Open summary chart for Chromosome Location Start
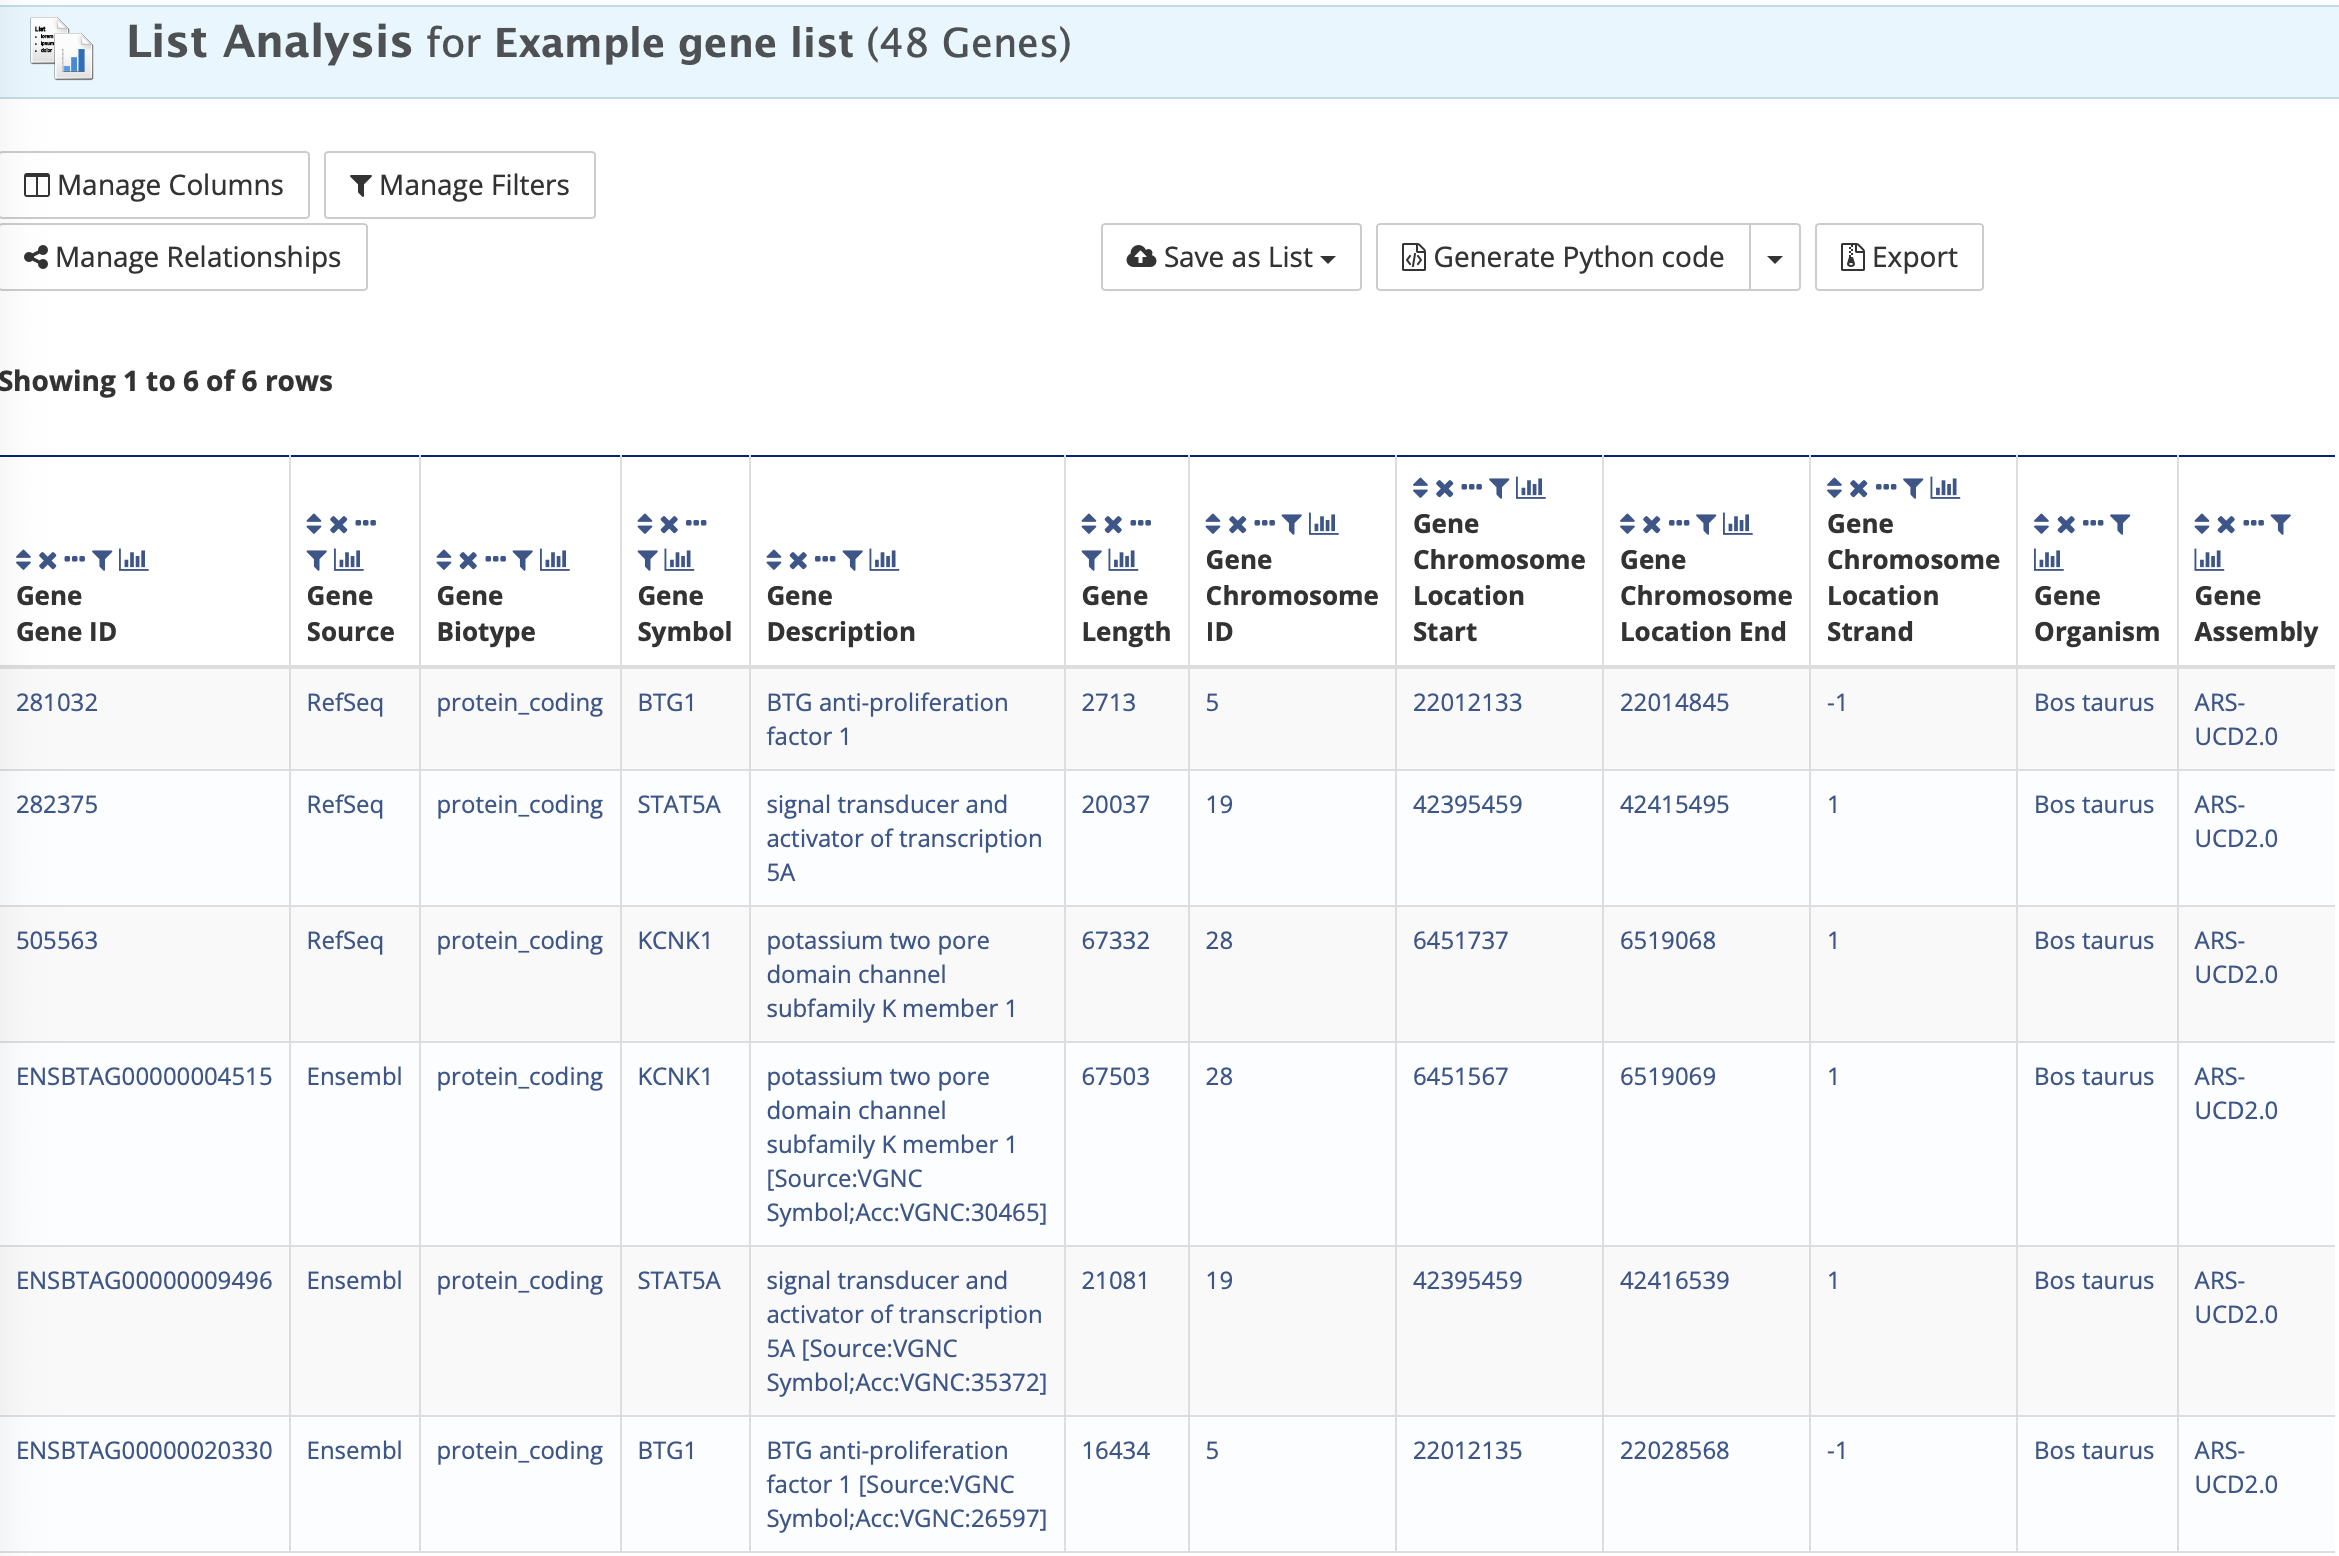The image size is (2339, 1556). point(1531,488)
